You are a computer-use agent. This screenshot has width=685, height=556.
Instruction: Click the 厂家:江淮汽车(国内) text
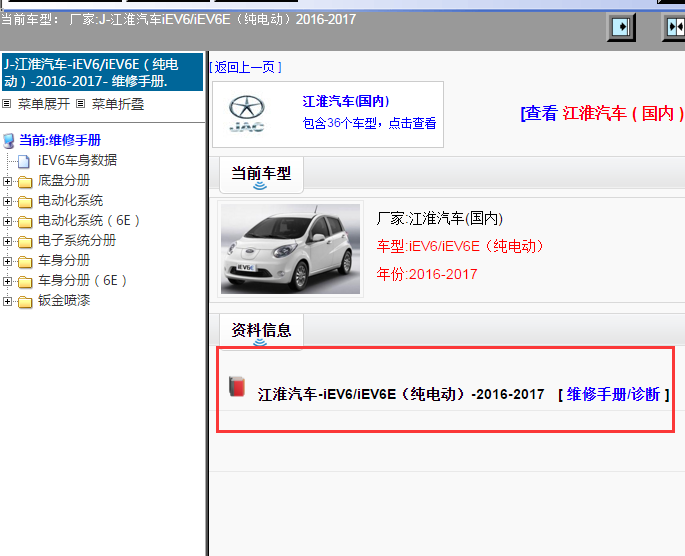click(439, 218)
